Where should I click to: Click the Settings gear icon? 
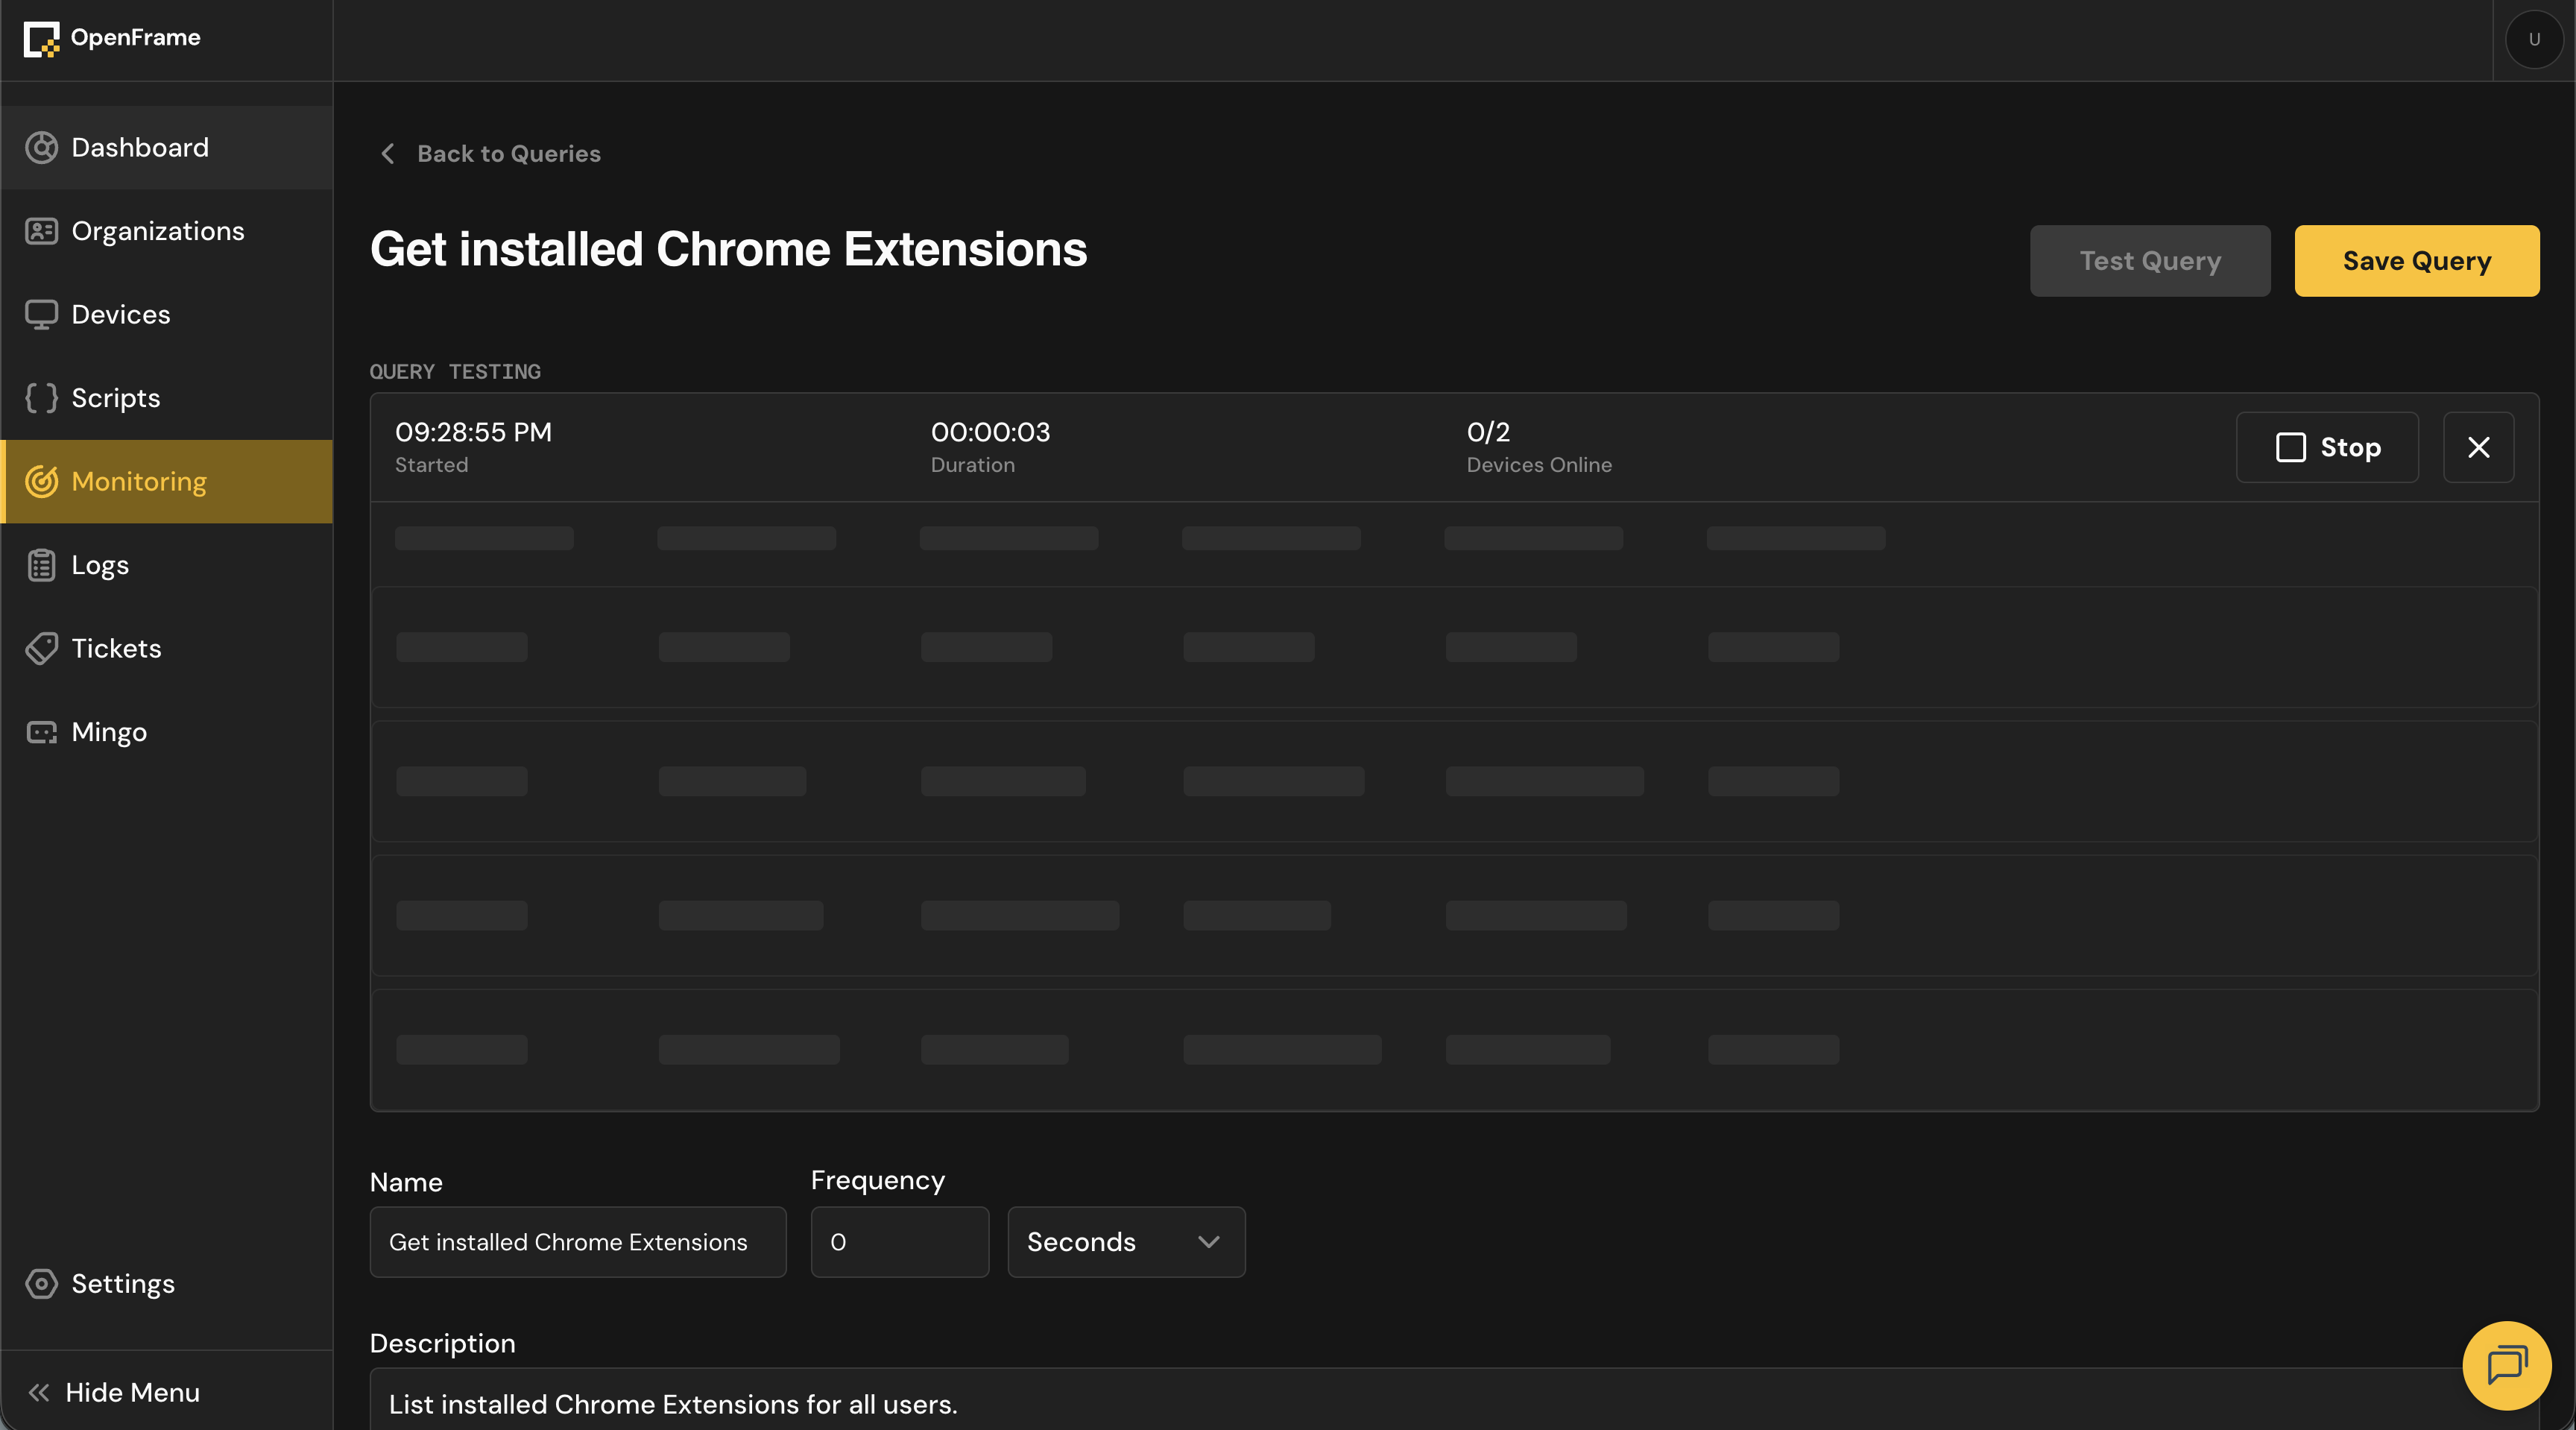pyautogui.click(x=41, y=1284)
